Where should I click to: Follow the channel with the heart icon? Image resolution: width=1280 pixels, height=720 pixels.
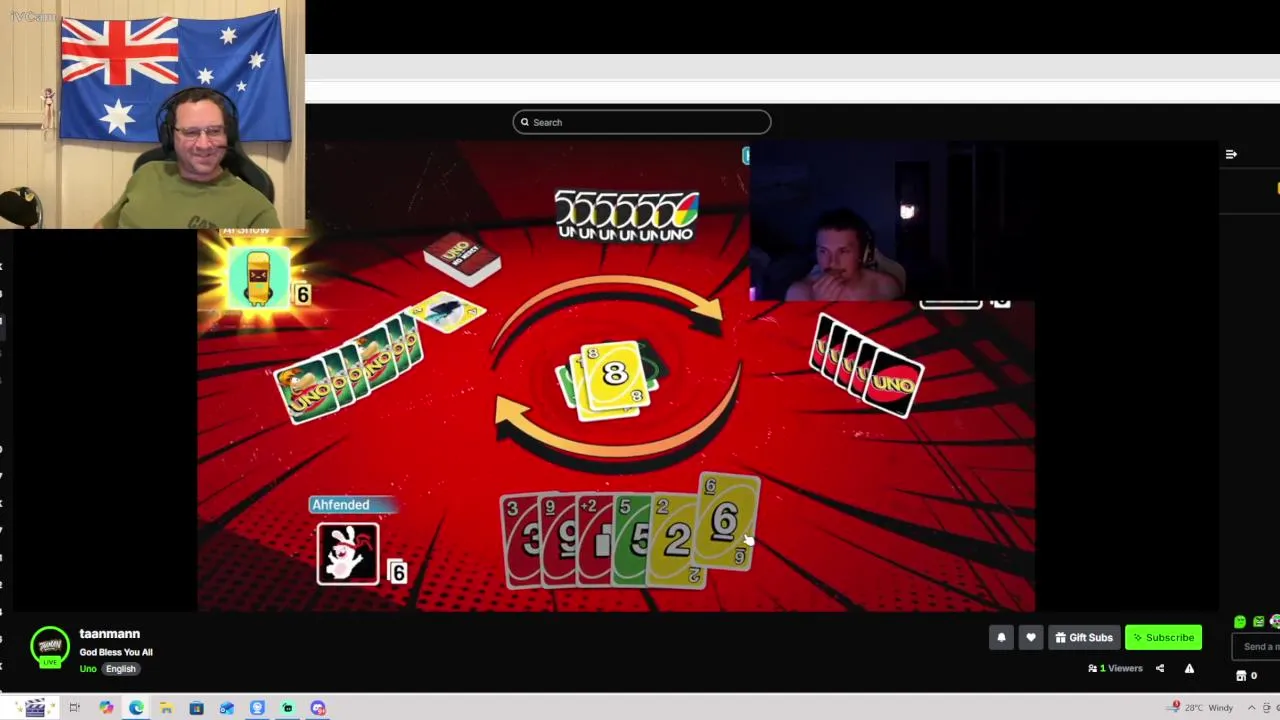pos(1031,638)
